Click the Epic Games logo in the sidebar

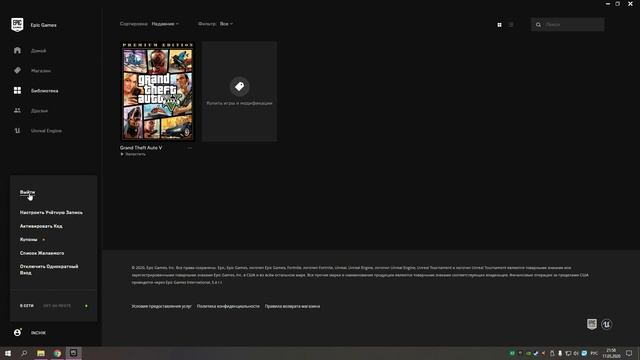coord(17,25)
